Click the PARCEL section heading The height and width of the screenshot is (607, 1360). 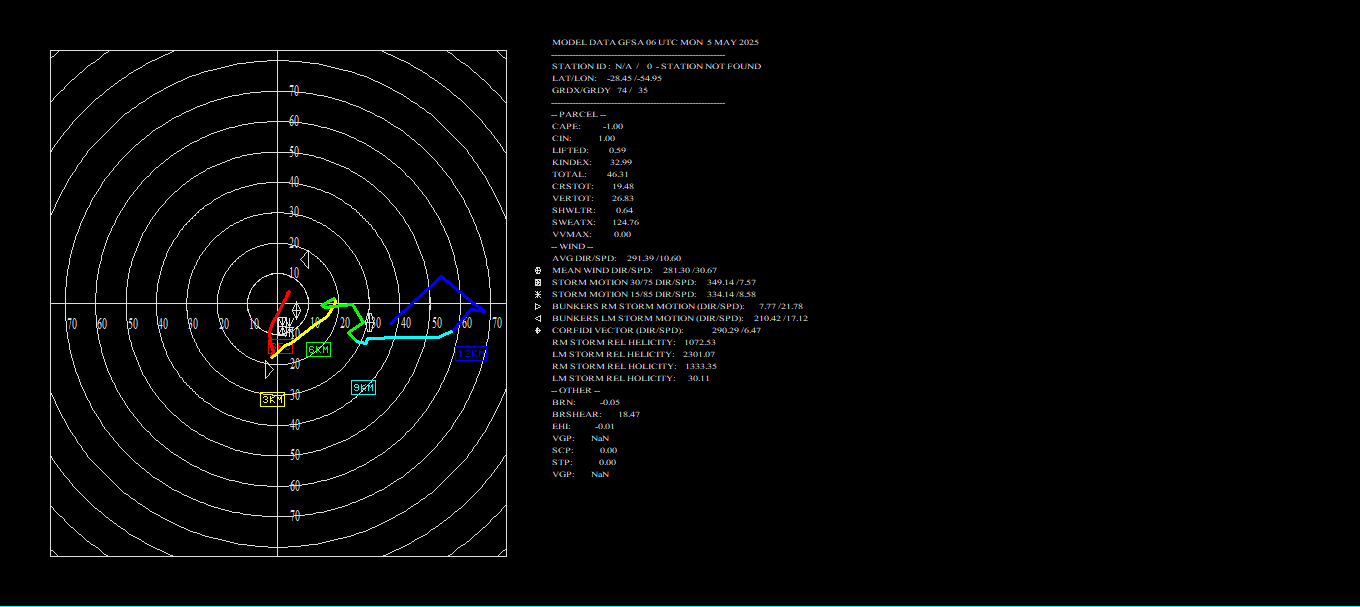[579, 114]
